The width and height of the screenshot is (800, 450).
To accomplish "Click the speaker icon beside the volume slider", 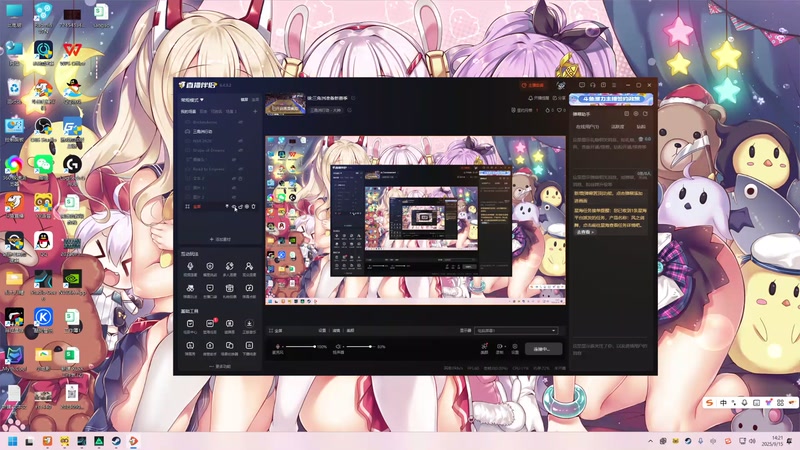I will 338,346.
